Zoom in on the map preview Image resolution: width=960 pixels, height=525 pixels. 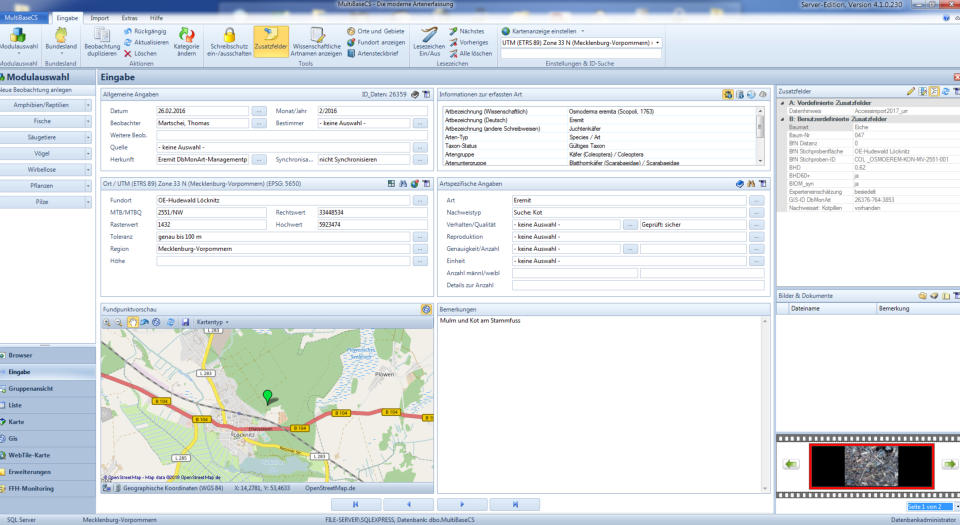(x=108, y=322)
